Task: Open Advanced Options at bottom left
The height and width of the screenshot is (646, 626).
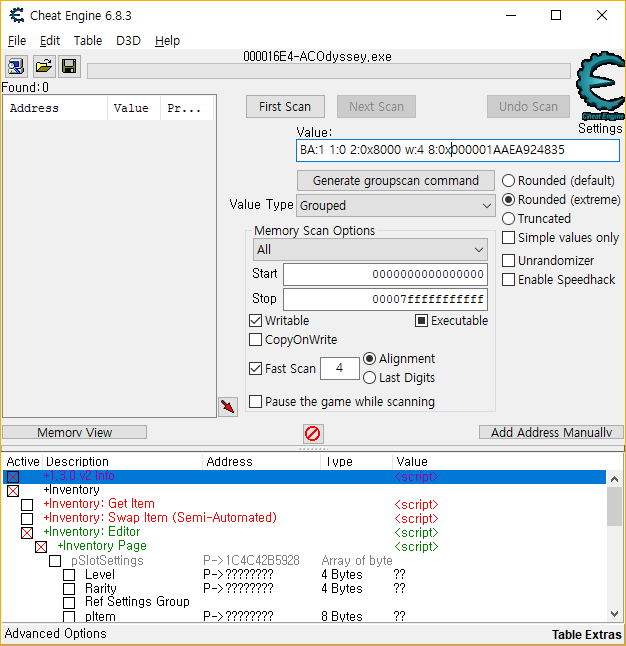Action: coord(55,633)
